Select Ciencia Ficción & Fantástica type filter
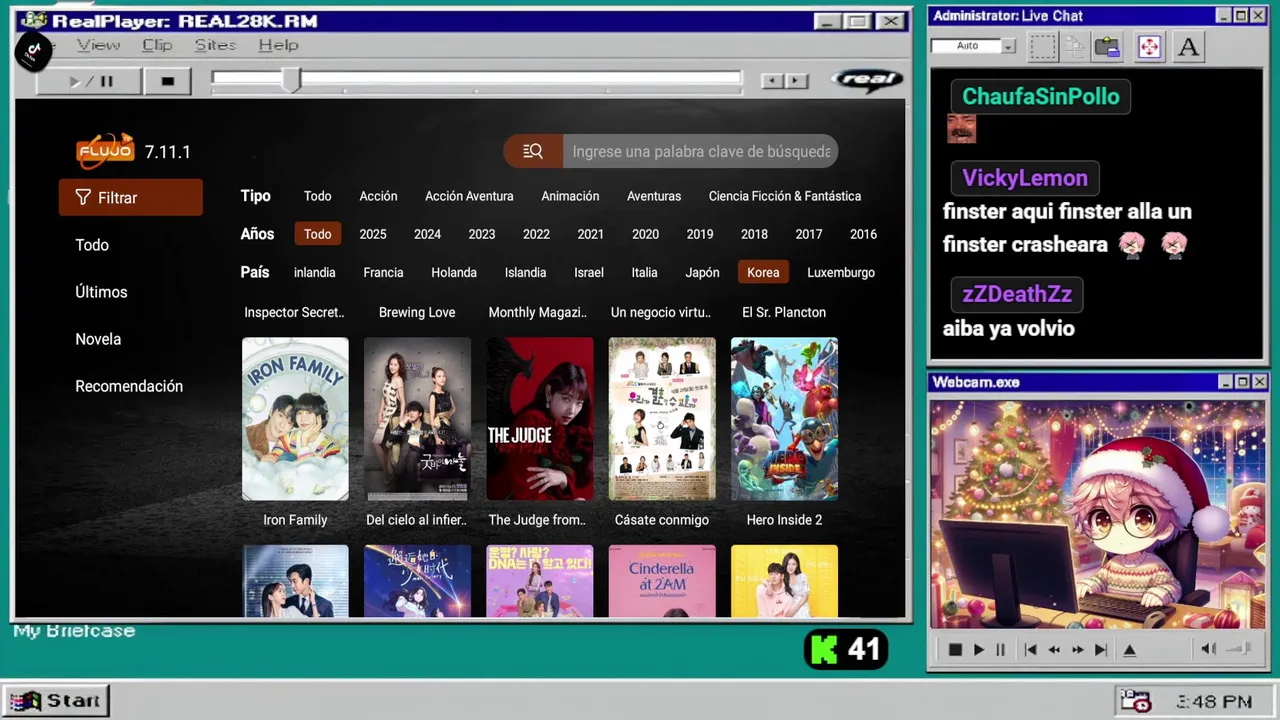Image resolution: width=1280 pixels, height=720 pixels. pyautogui.click(x=785, y=196)
